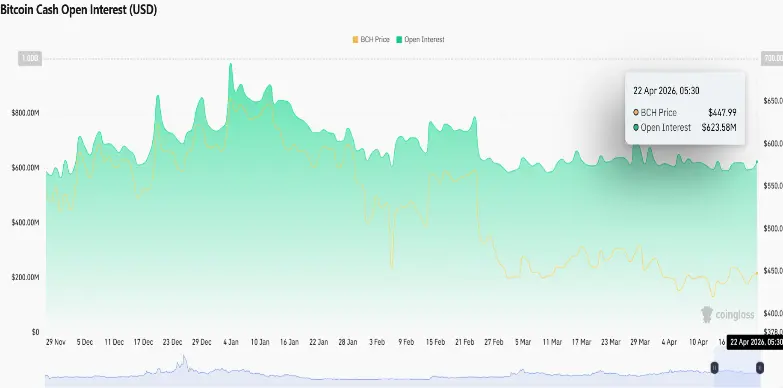This screenshot has height=388, width=783.
Task: Toggle the BCH Price legend series
Action: click(371, 39)
